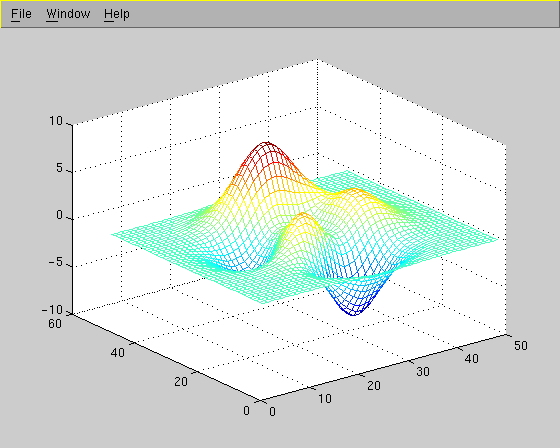Click the dark blue valley bottom
Image resolution: width=560 pixels, height=448 pixels.
coord(352,312)
